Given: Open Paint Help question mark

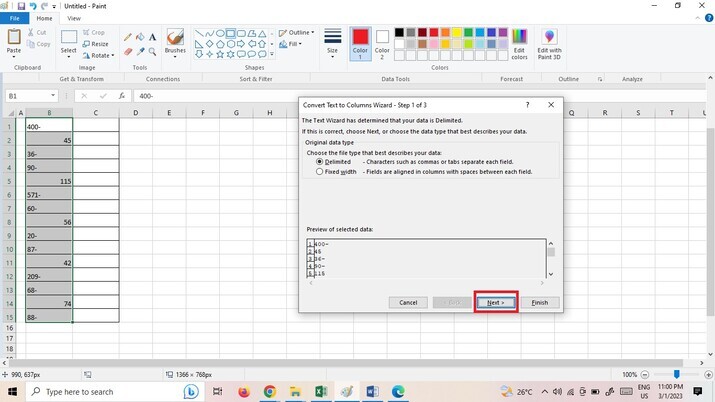Looking at the screenshot, I should click(709, 18).
